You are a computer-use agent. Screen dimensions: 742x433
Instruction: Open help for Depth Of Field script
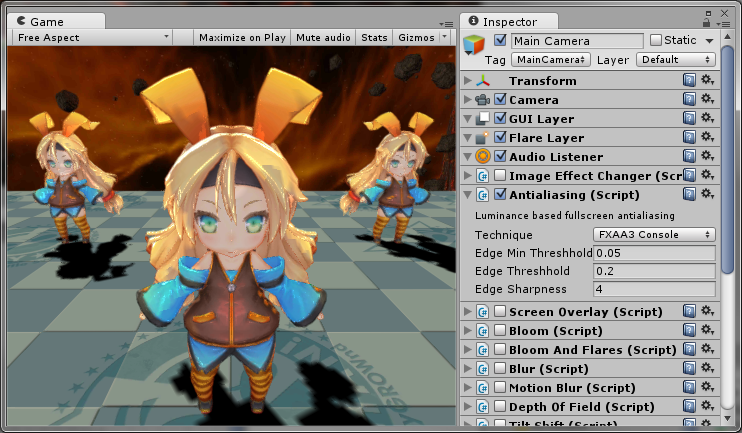point(689,406)
